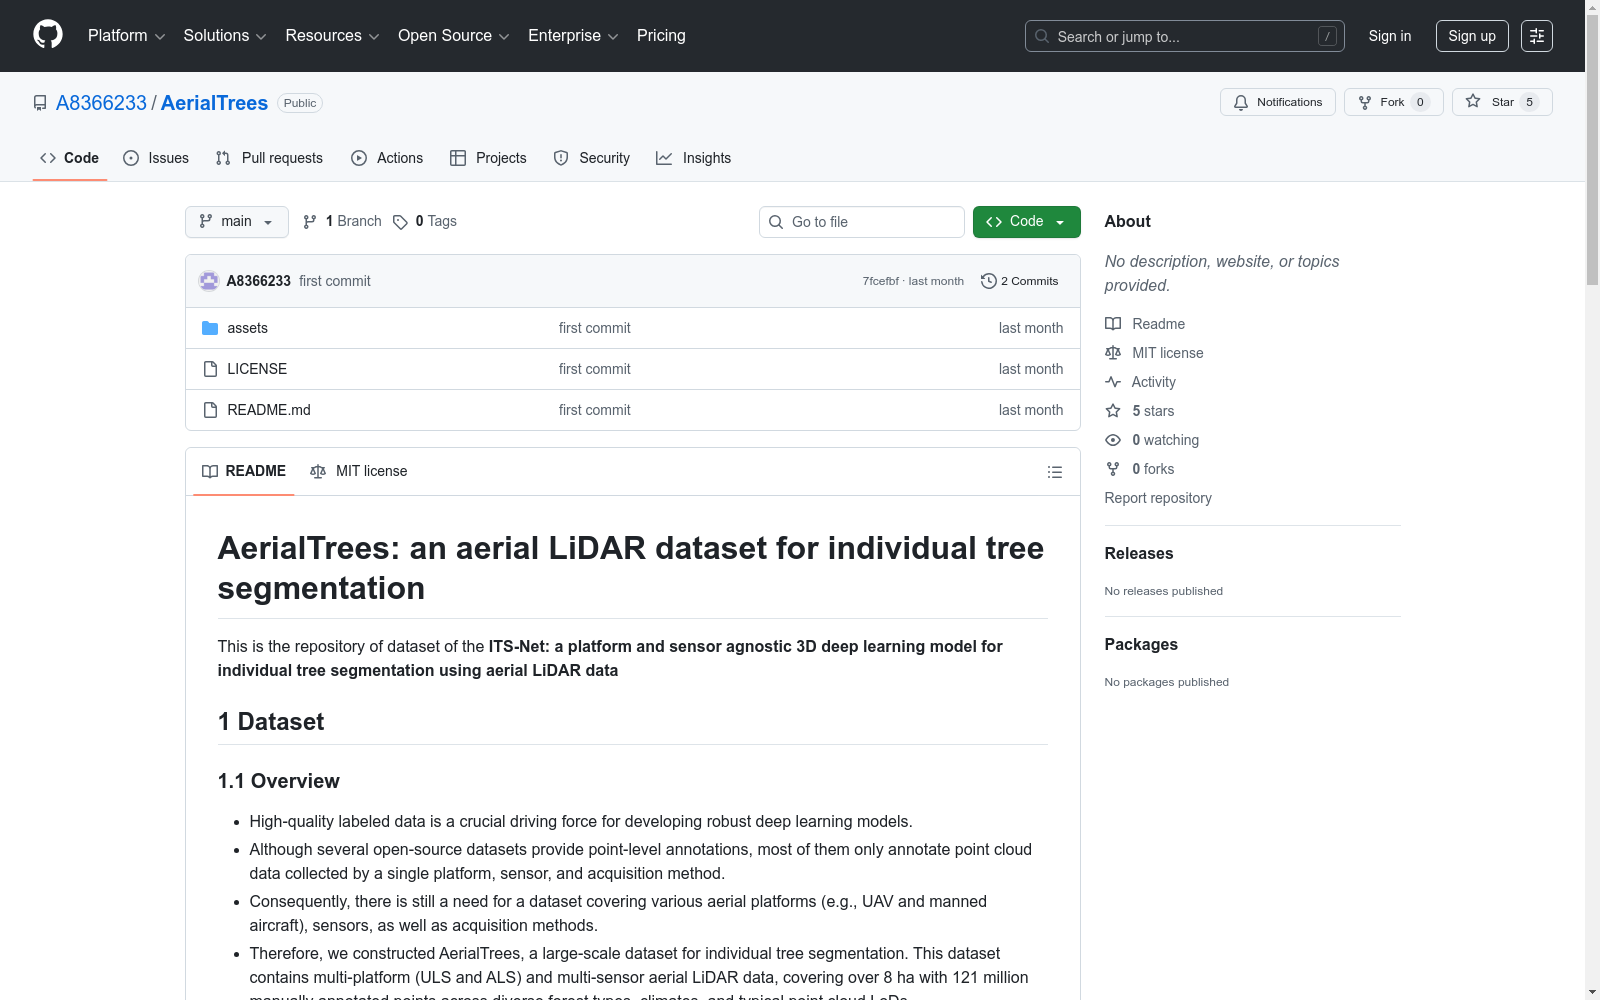This screenshot has width=1600, height=1000.
Task: Open the appearance settings icon button
Action: coord(1536,36)
